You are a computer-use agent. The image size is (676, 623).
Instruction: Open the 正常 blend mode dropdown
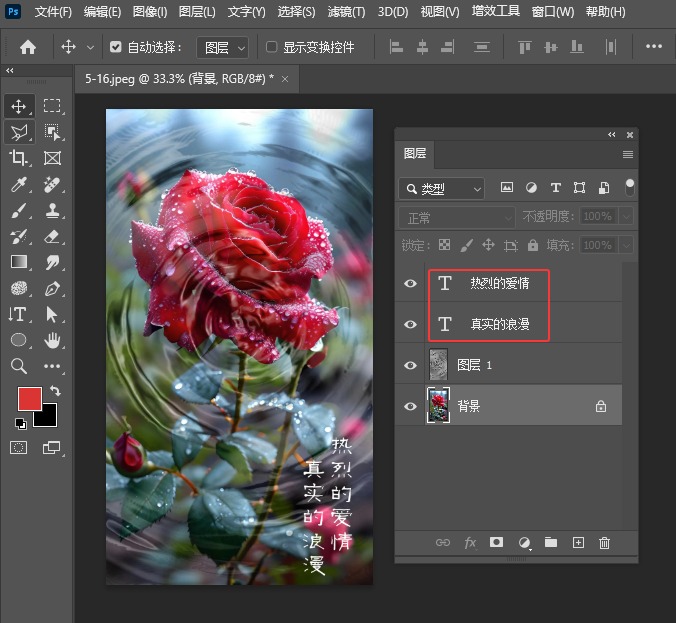point(456,217)
